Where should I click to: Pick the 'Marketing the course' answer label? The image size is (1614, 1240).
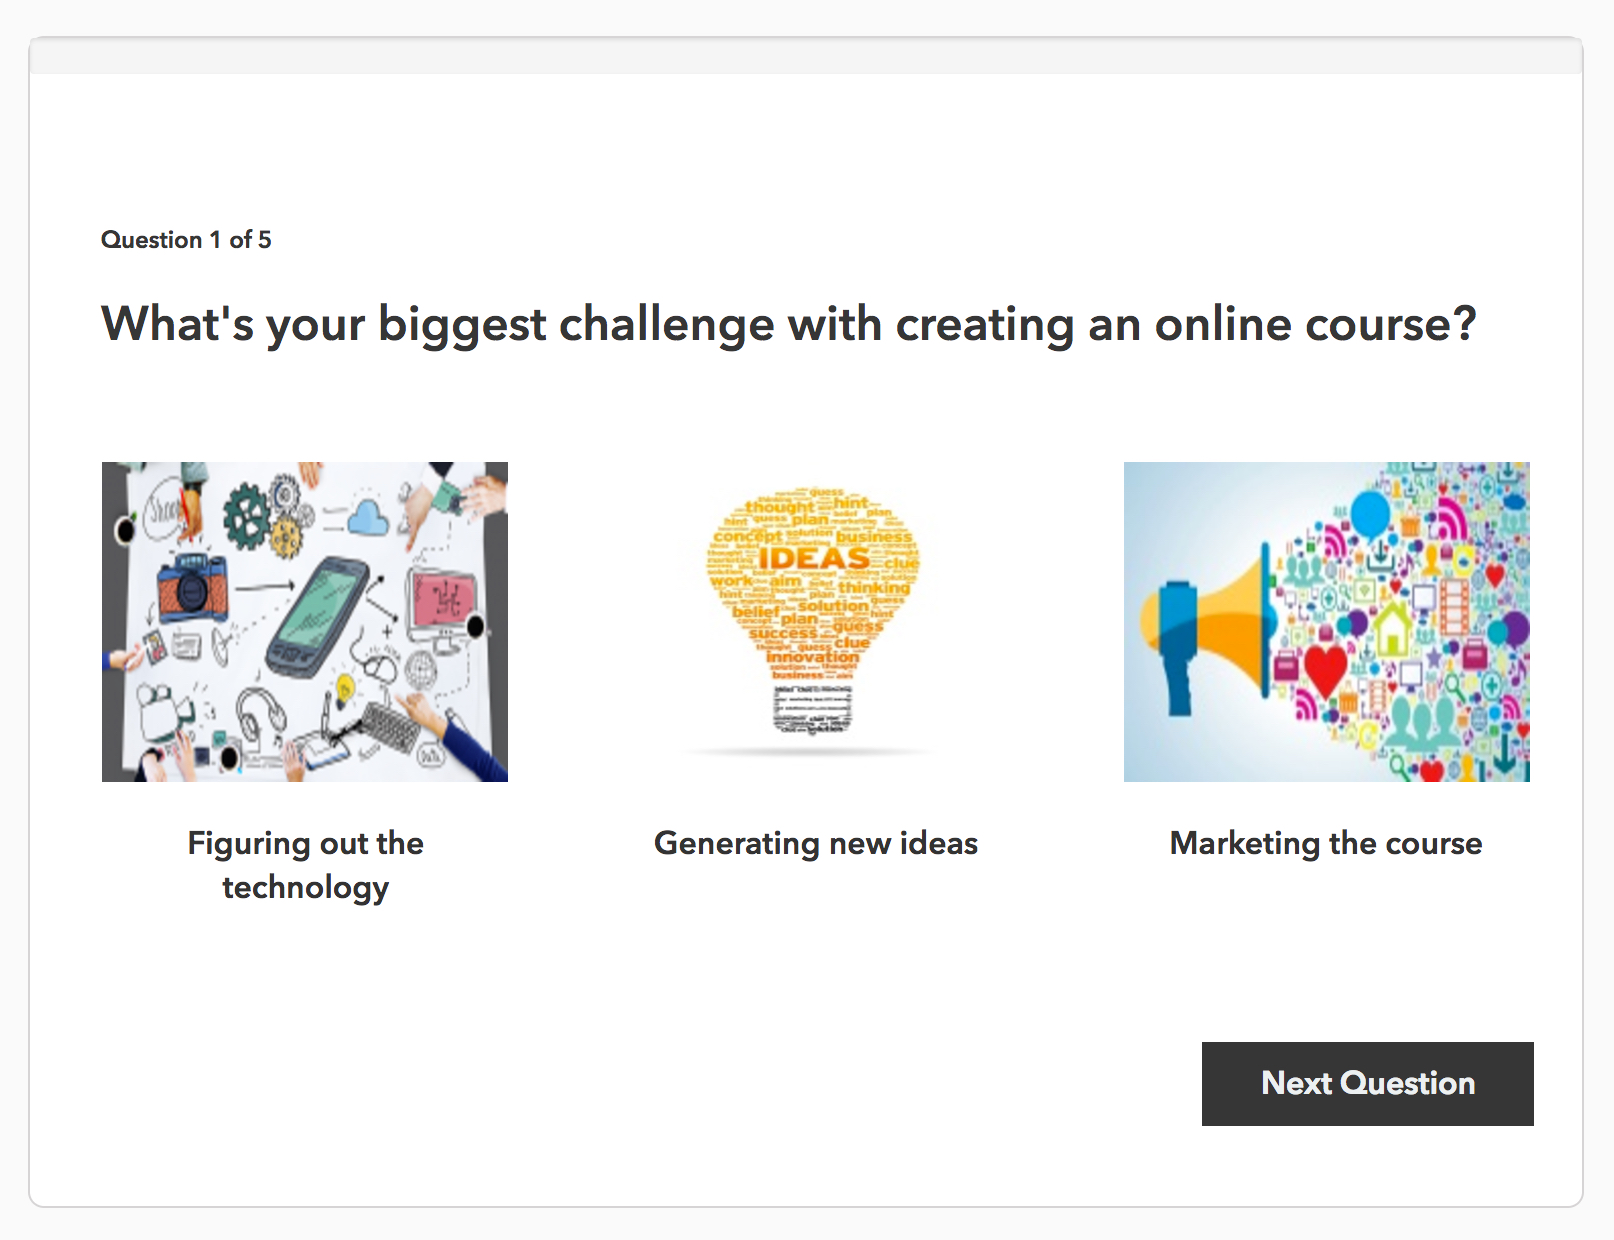(x=1326, y=843)
